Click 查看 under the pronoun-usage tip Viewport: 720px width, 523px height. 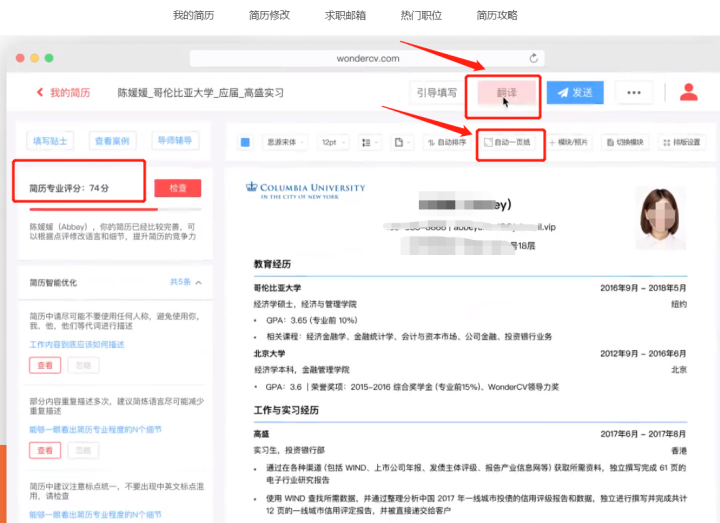point(45,366)
